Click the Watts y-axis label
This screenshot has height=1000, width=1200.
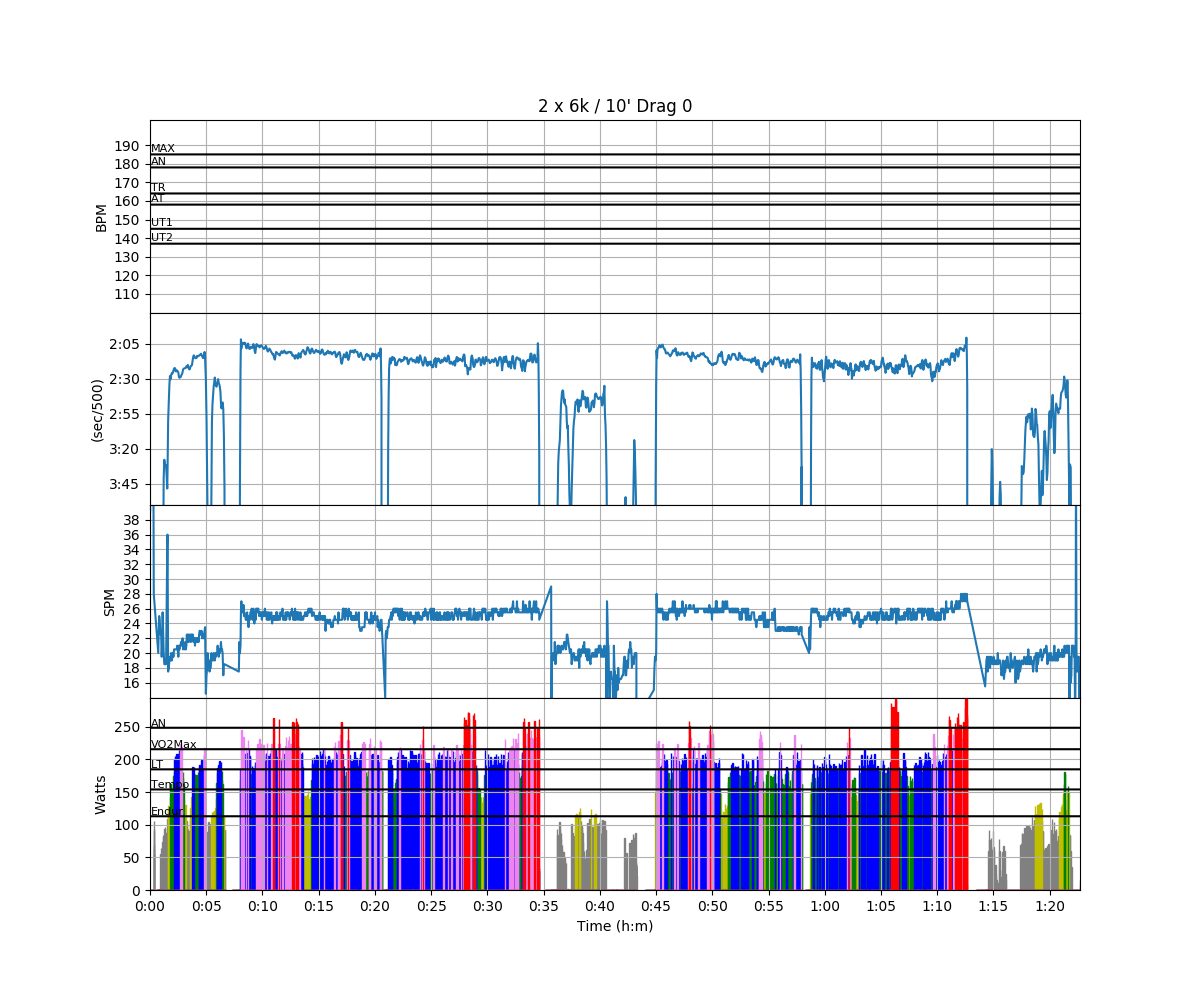(101, 794)
